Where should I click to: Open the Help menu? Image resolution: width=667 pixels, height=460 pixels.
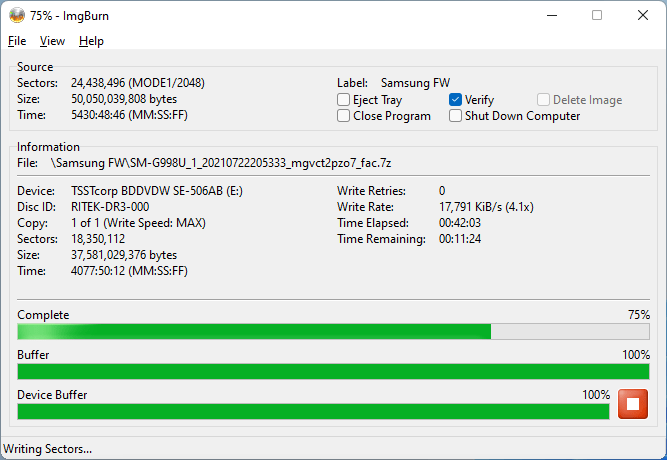91,41
